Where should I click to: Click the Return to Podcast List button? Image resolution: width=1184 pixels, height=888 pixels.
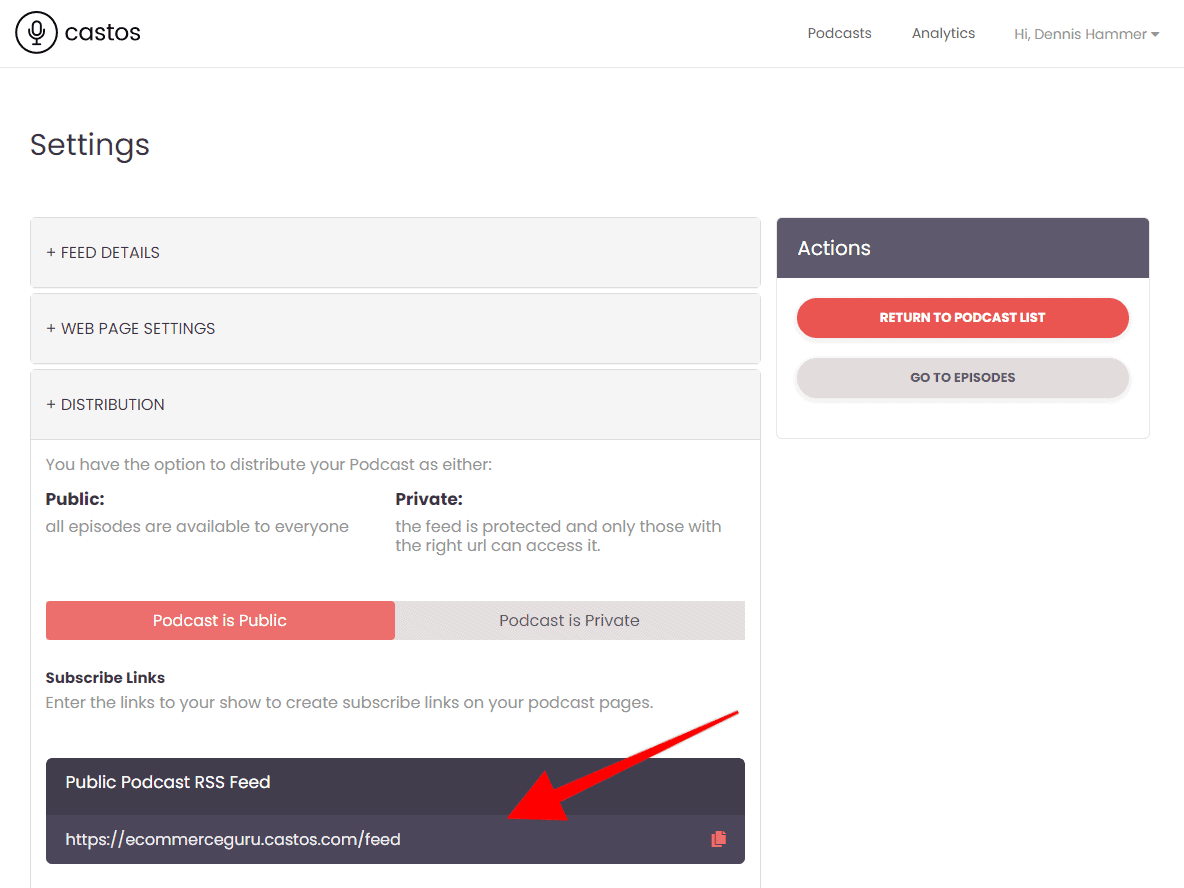pyautogui.click(x=962, y=318)
